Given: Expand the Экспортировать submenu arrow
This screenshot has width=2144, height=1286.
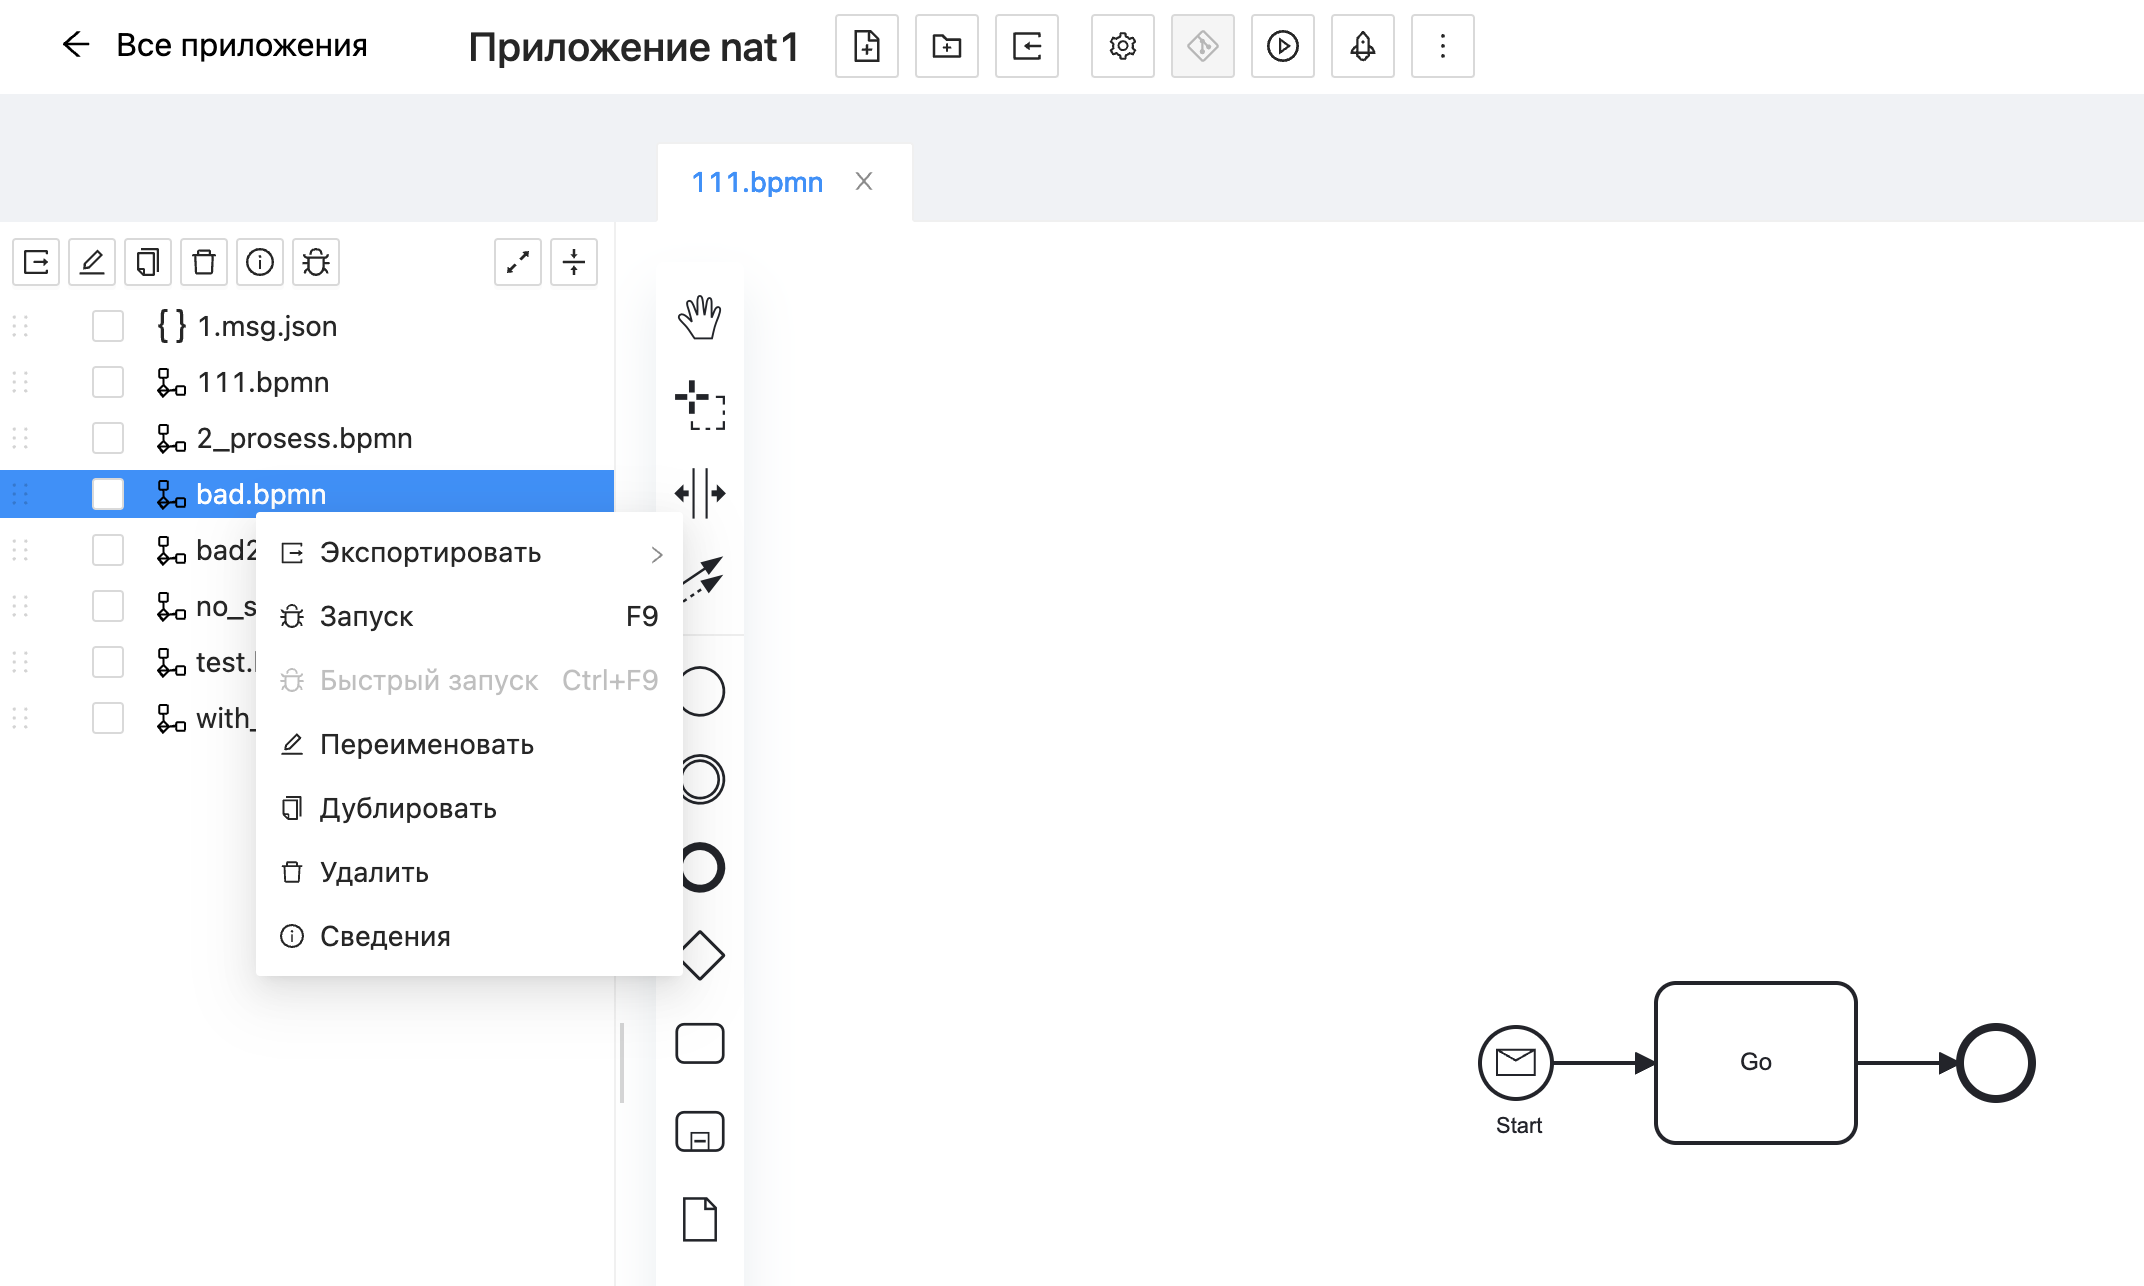Looking at the screenshot, I should [656, 554].
